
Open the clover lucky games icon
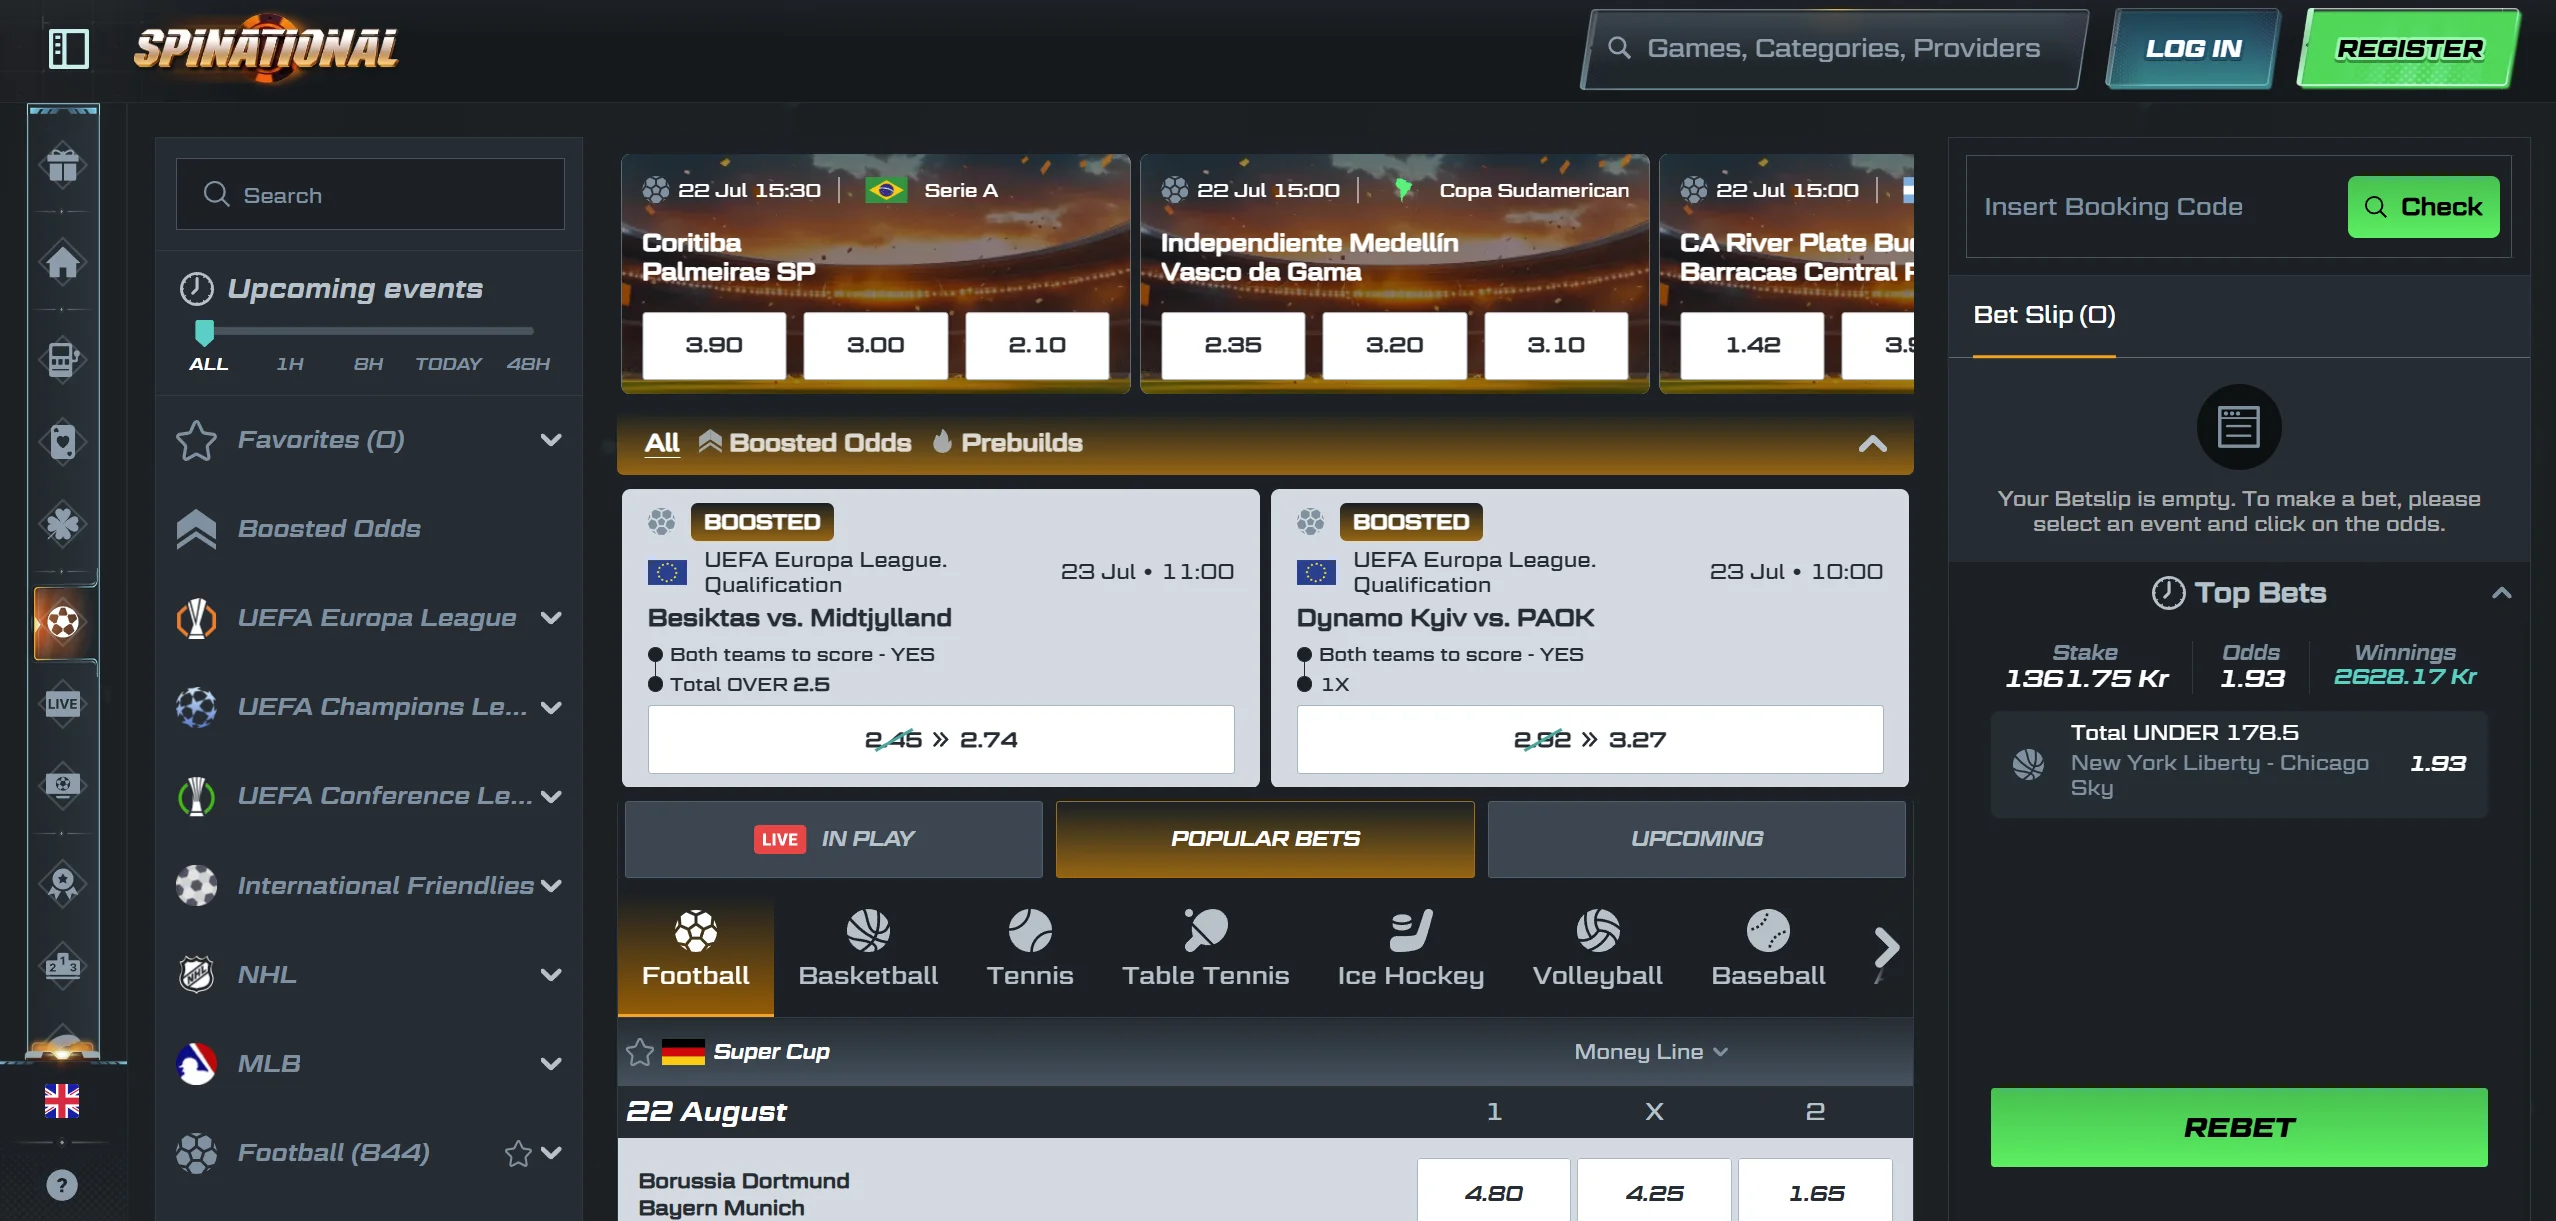tap(63, 524)
